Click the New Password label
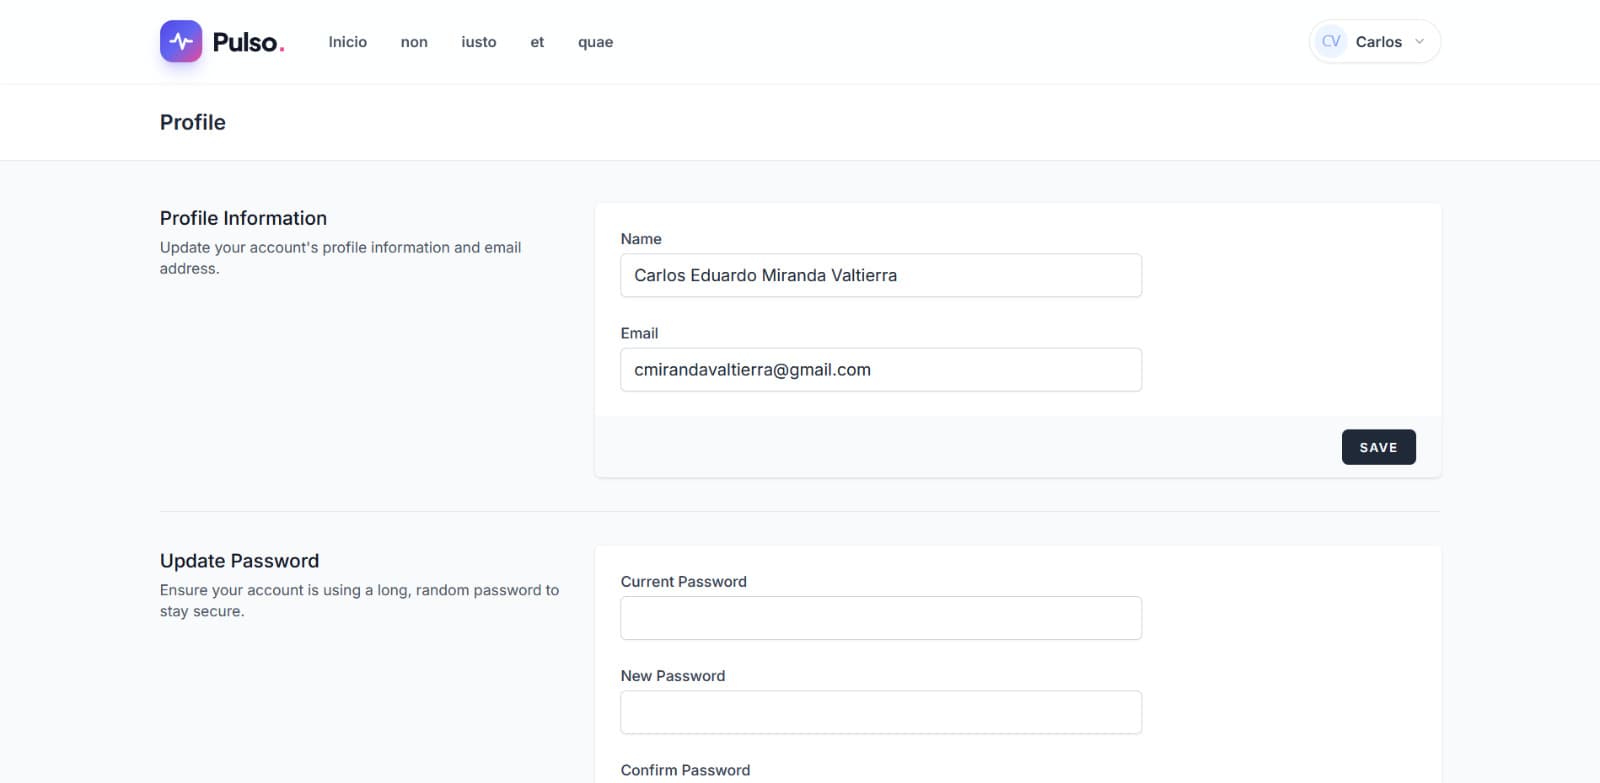The width and height of the screenshot is (1600, 783). 672,676
